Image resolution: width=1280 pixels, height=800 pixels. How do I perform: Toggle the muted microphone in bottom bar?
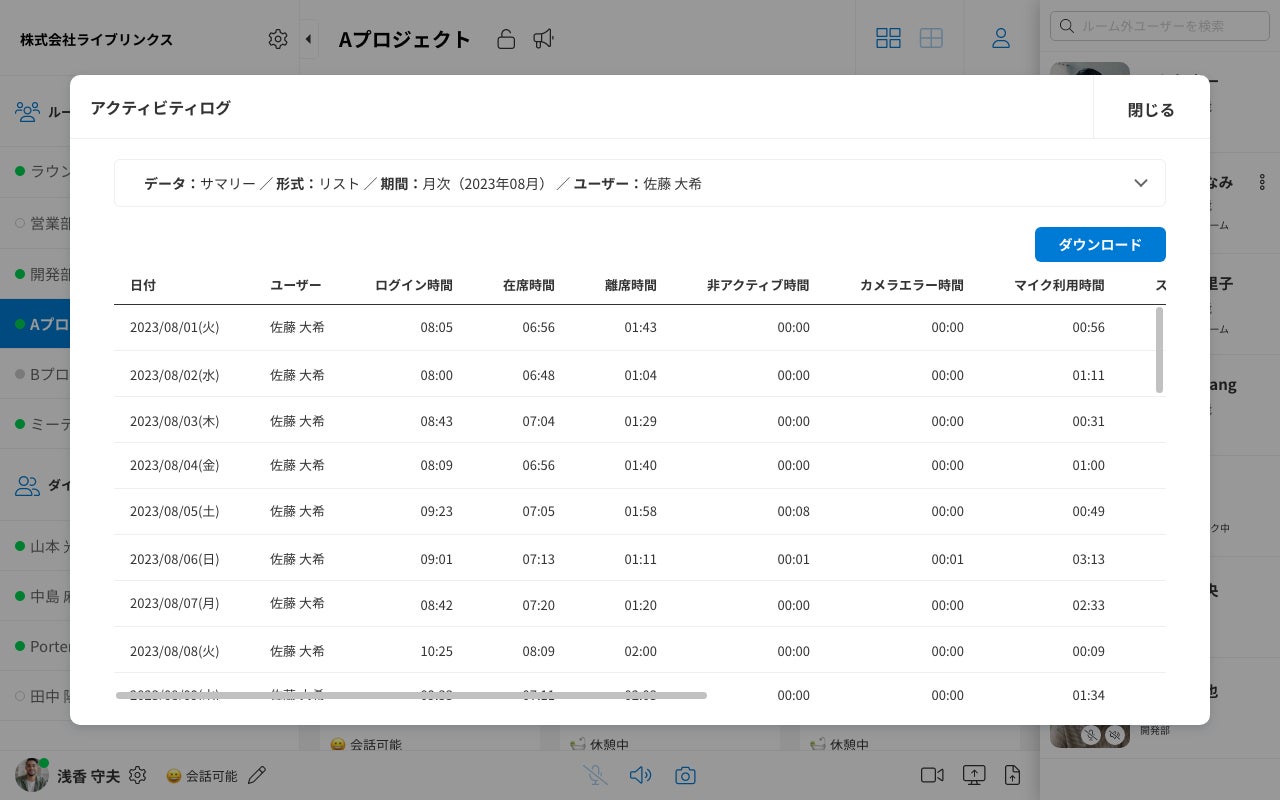596,775
